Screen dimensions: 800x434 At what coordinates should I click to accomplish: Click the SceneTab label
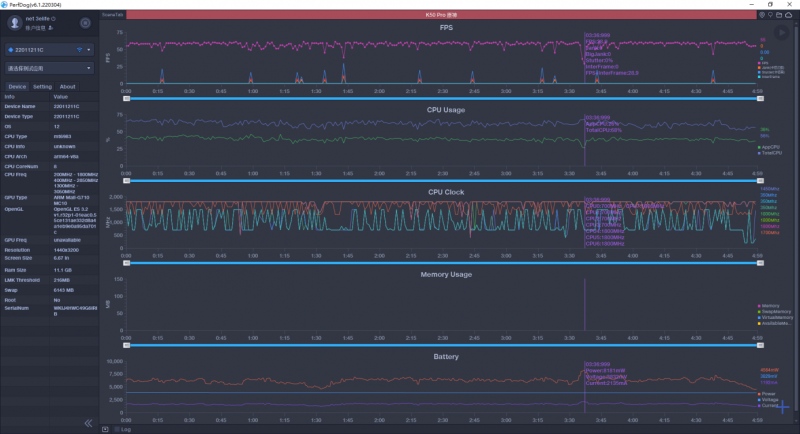pyautogui.click(x=113, y=15)
